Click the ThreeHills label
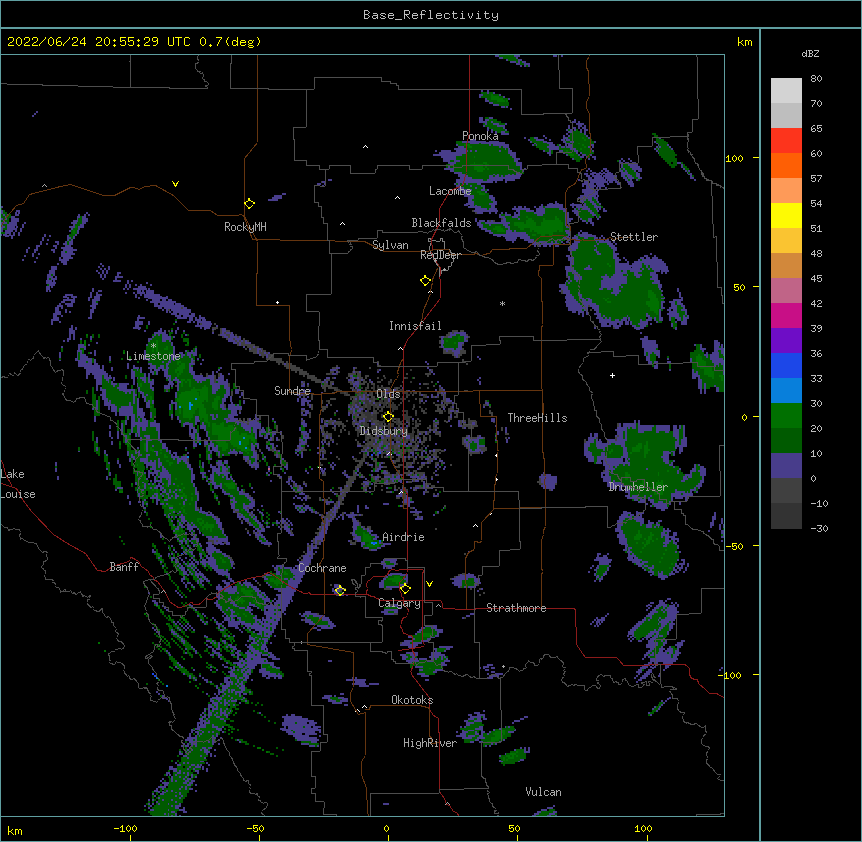The image size is (862, 842). click(x=537, y=418)
